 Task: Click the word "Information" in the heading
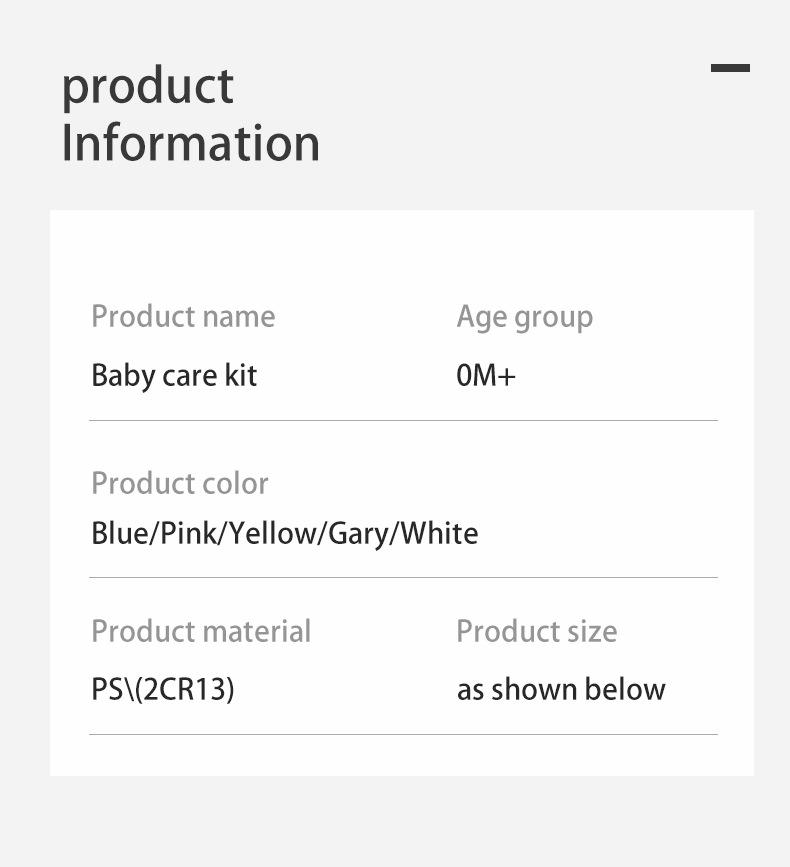pos(190,143)
